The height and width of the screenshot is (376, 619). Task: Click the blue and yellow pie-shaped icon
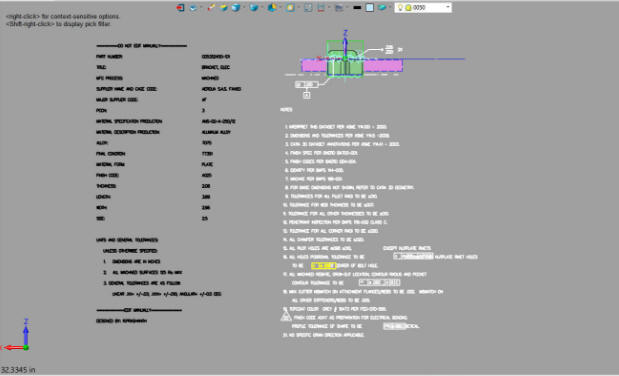272,8
